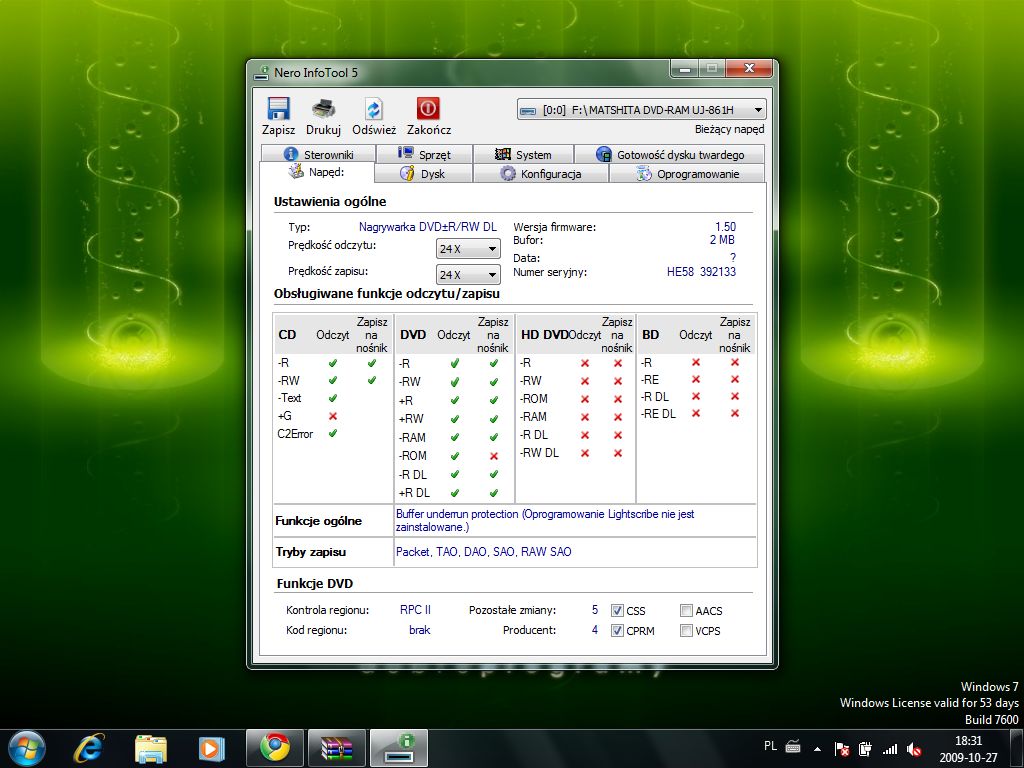
Task: Click the green check for CD -R Odczyt
Action: click(x=332, y=363)
